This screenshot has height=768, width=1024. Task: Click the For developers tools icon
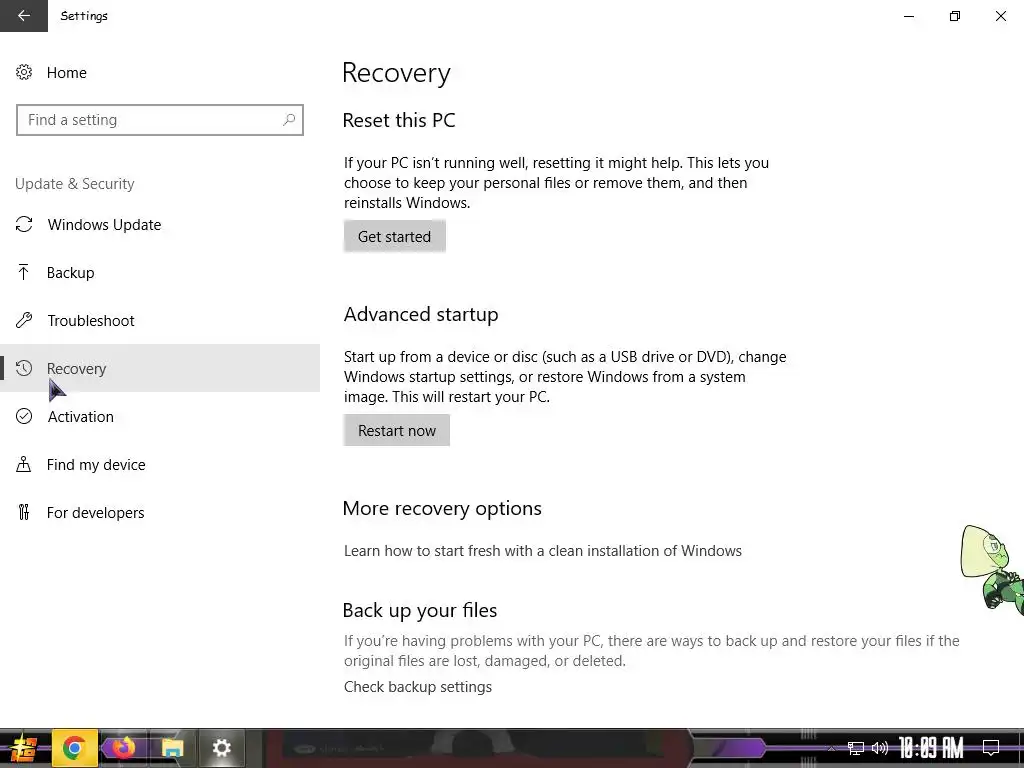tap(24, 512)
